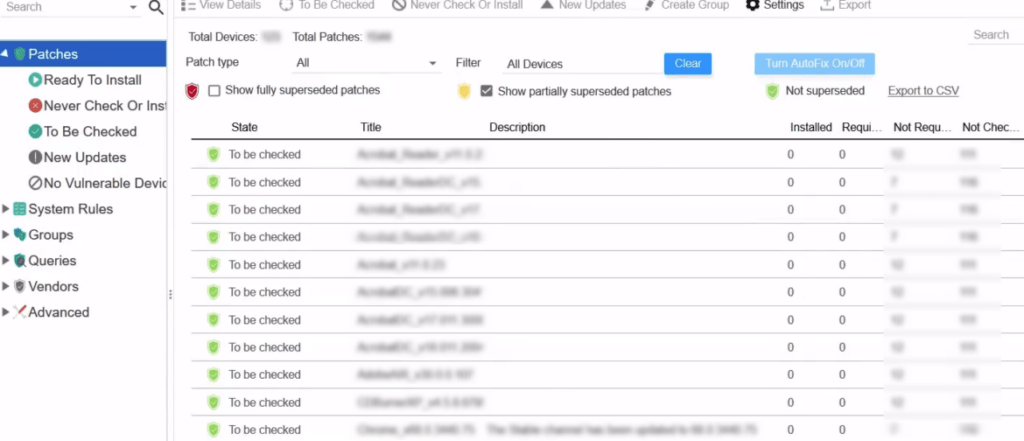Click the Export to CSV link
The width and height of the screenshot is (1024, 441).
(x=923, y=91)
